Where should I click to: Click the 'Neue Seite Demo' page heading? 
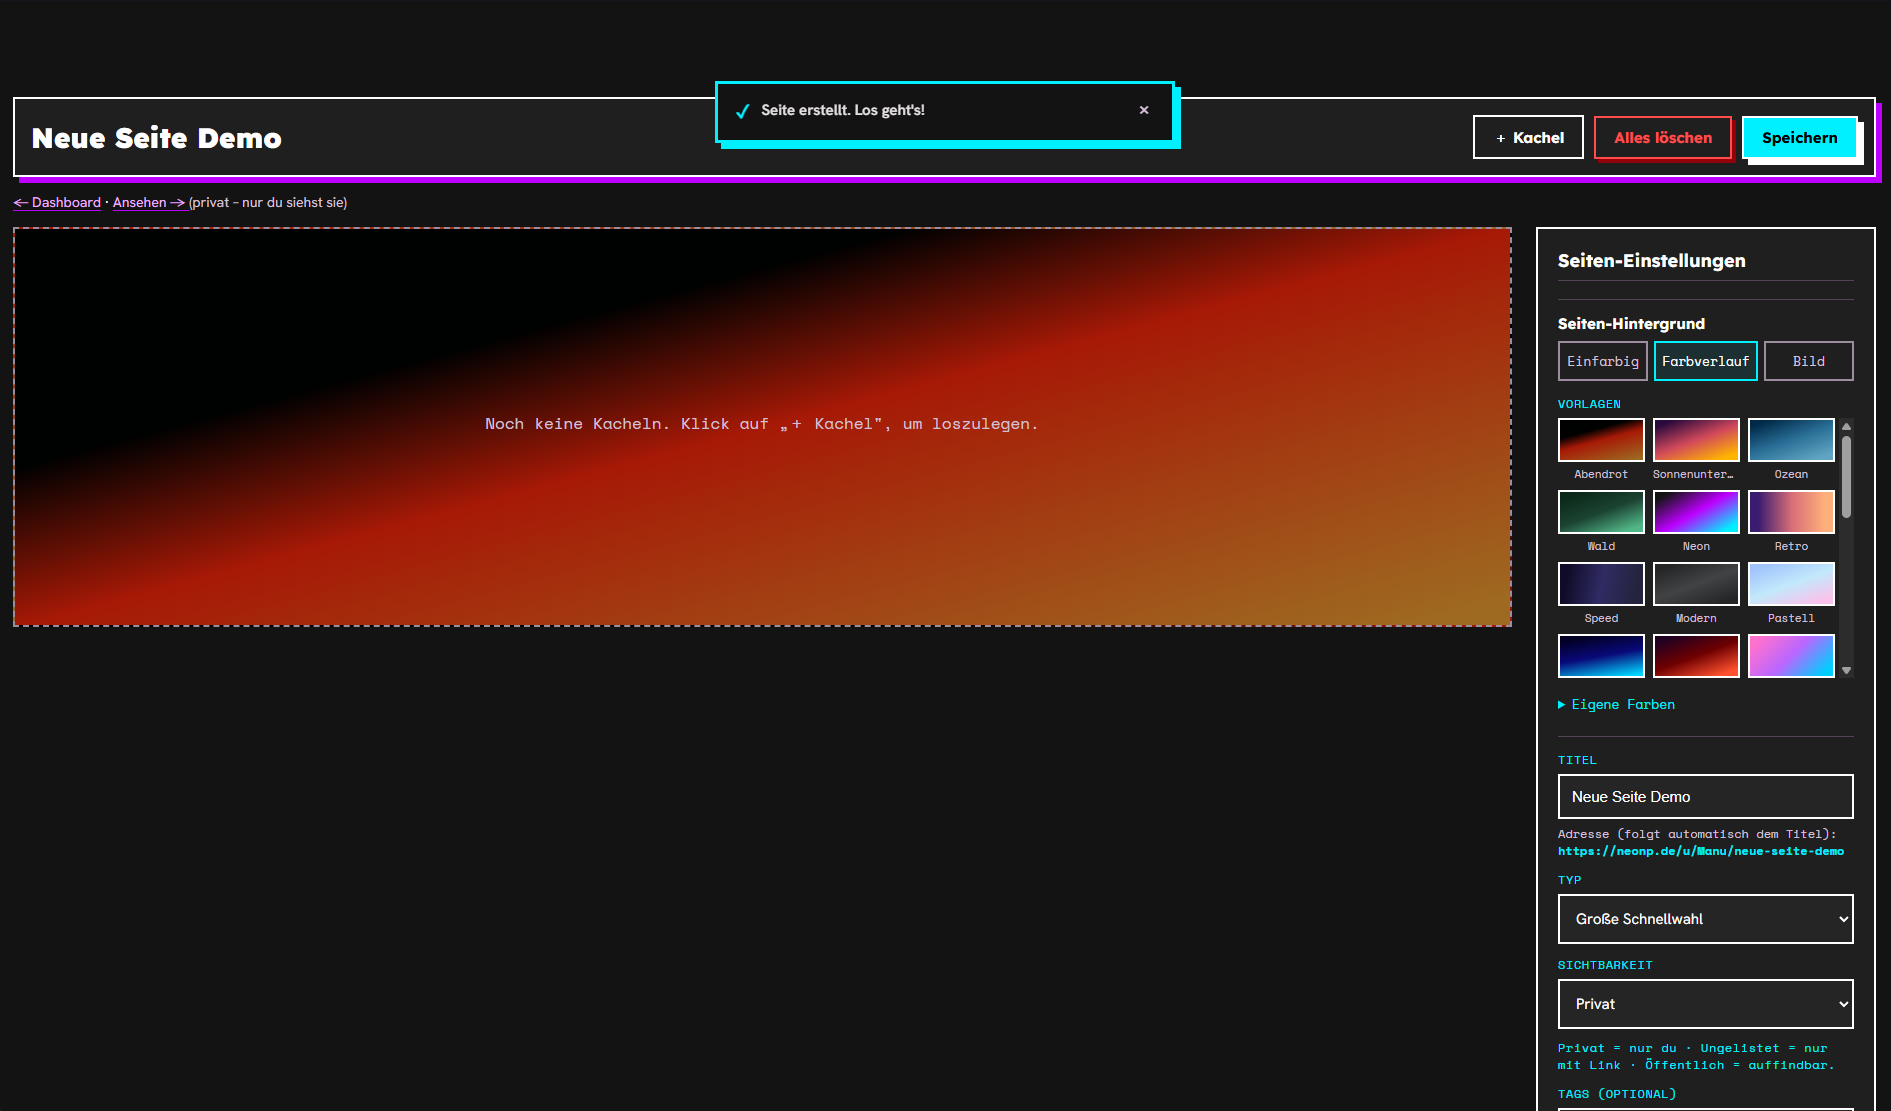point(157,138)
